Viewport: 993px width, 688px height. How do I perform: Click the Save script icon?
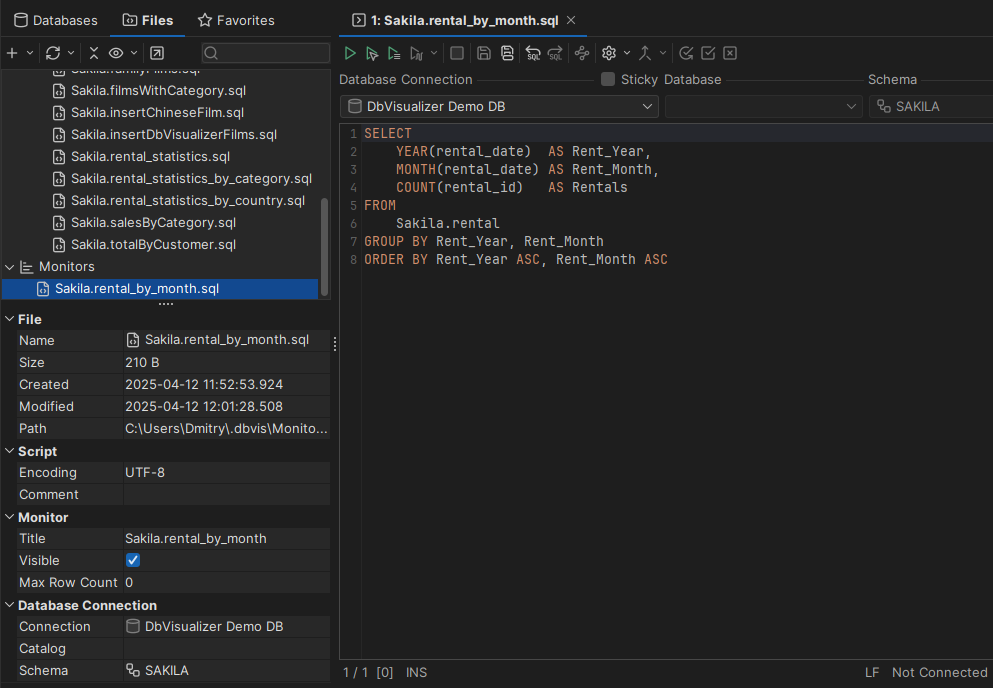[483, 52]
